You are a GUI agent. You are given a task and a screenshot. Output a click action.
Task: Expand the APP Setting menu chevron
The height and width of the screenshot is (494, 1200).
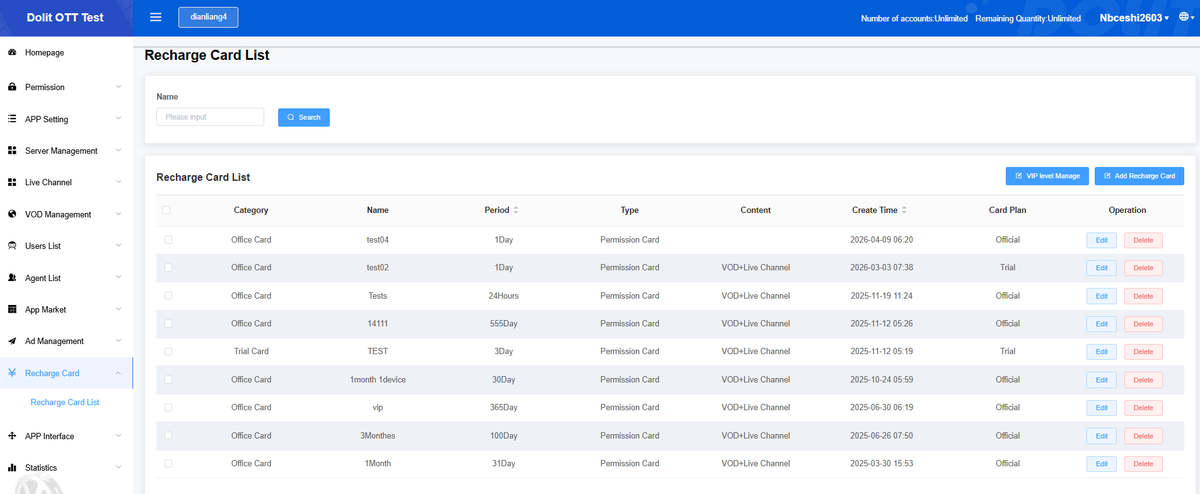(118, 119)
